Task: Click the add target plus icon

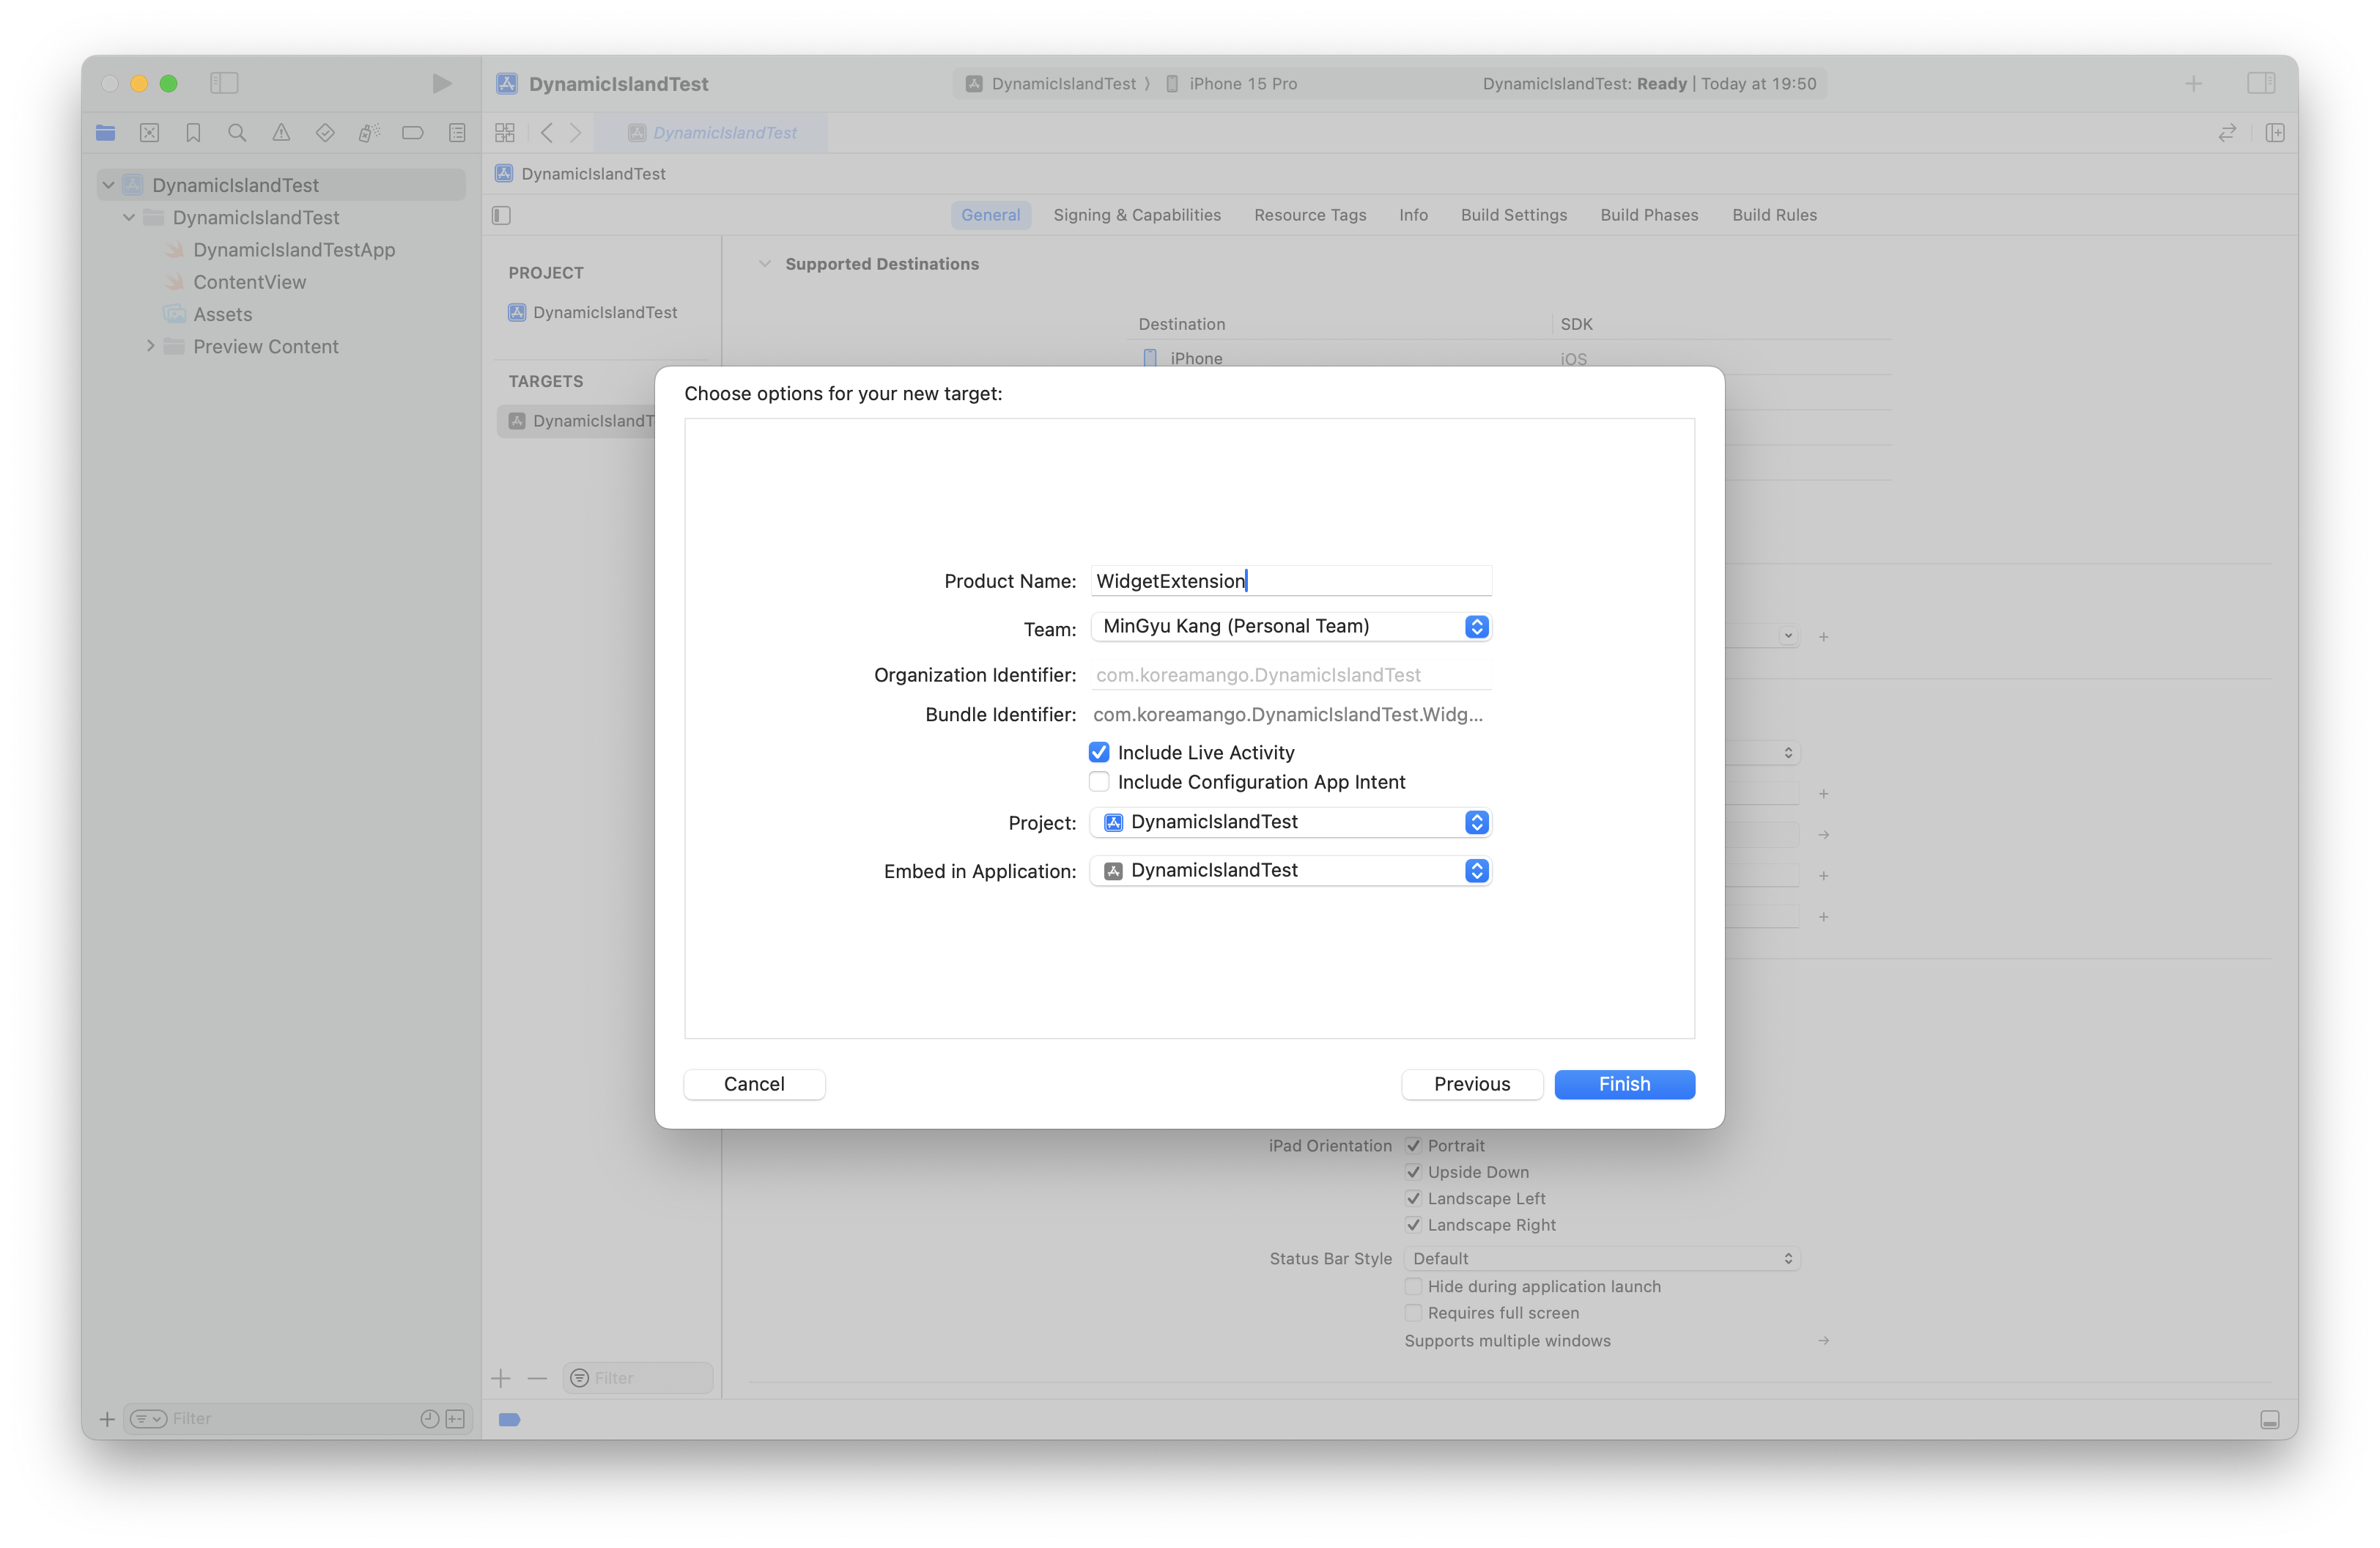Action: (501, 1378)
